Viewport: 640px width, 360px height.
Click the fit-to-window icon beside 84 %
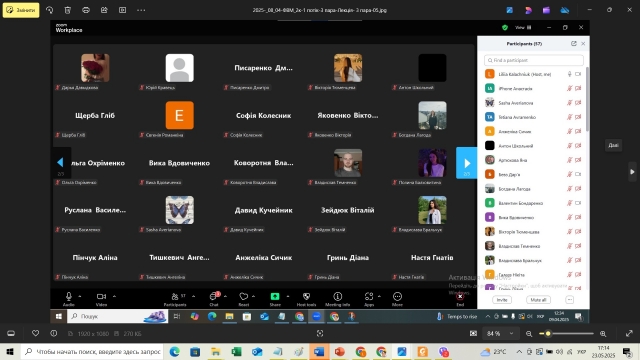(473, 333)
